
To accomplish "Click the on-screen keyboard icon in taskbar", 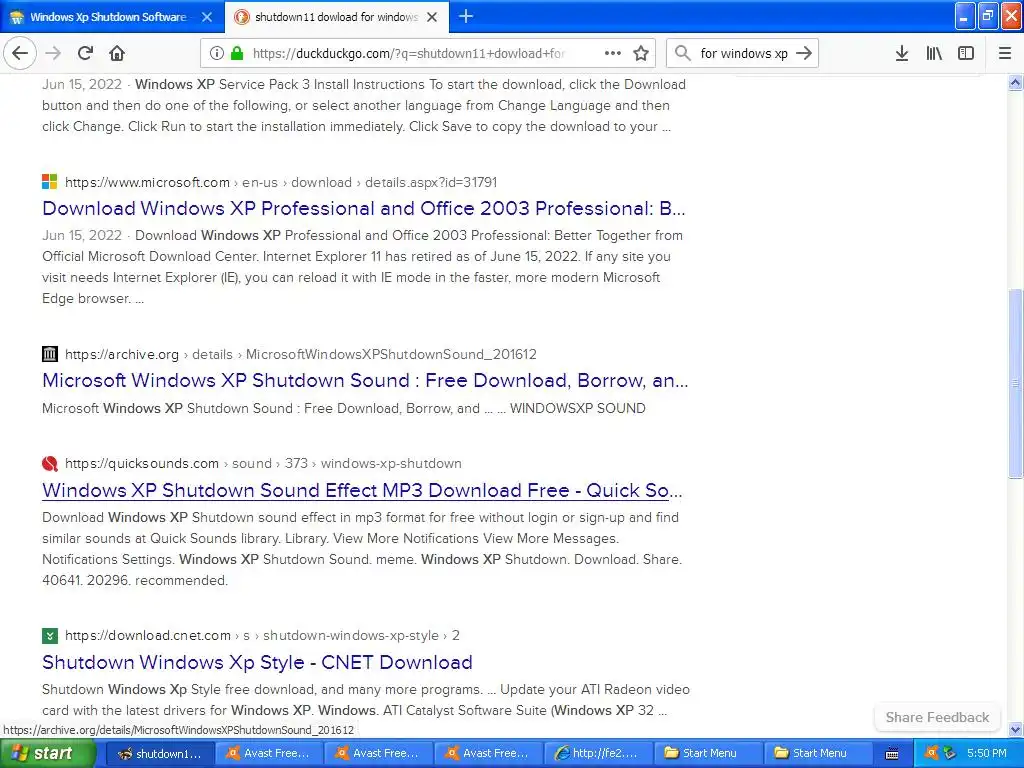I will 891,754.
